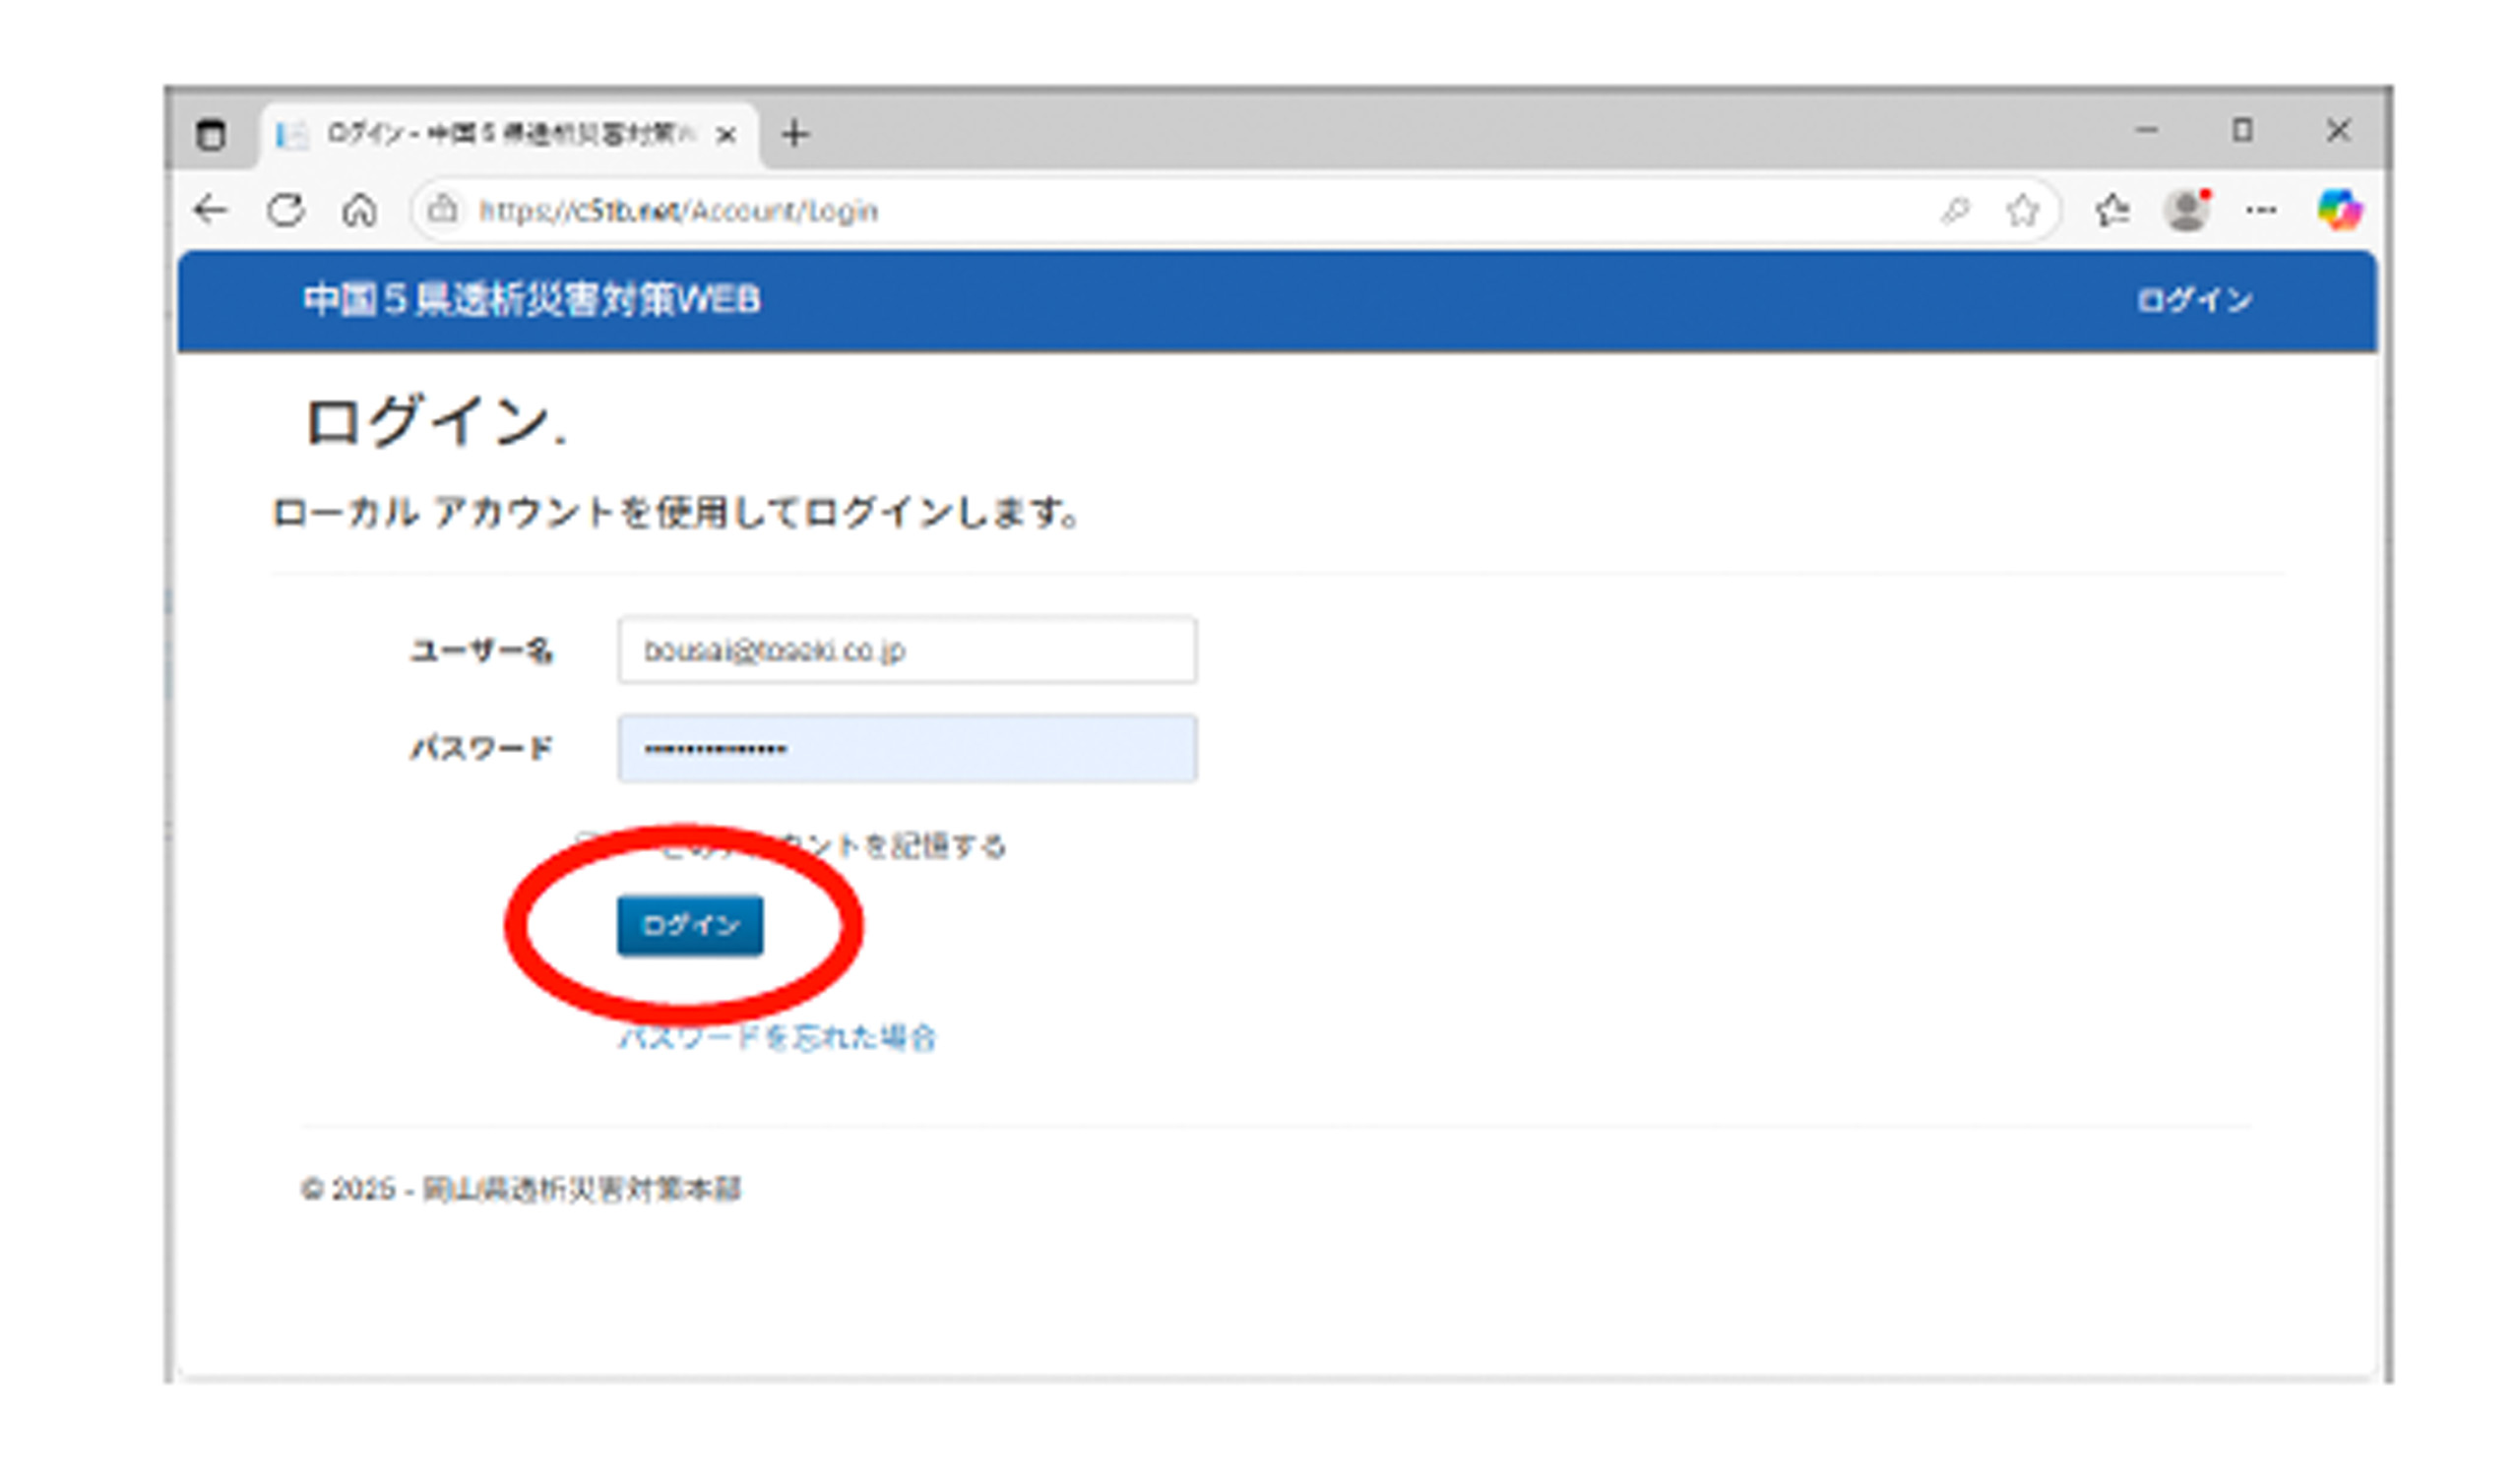Reload the page with refresh icon
Image resolution: width=2520 pixels, height=1482 pixels.
pos(285,211)
